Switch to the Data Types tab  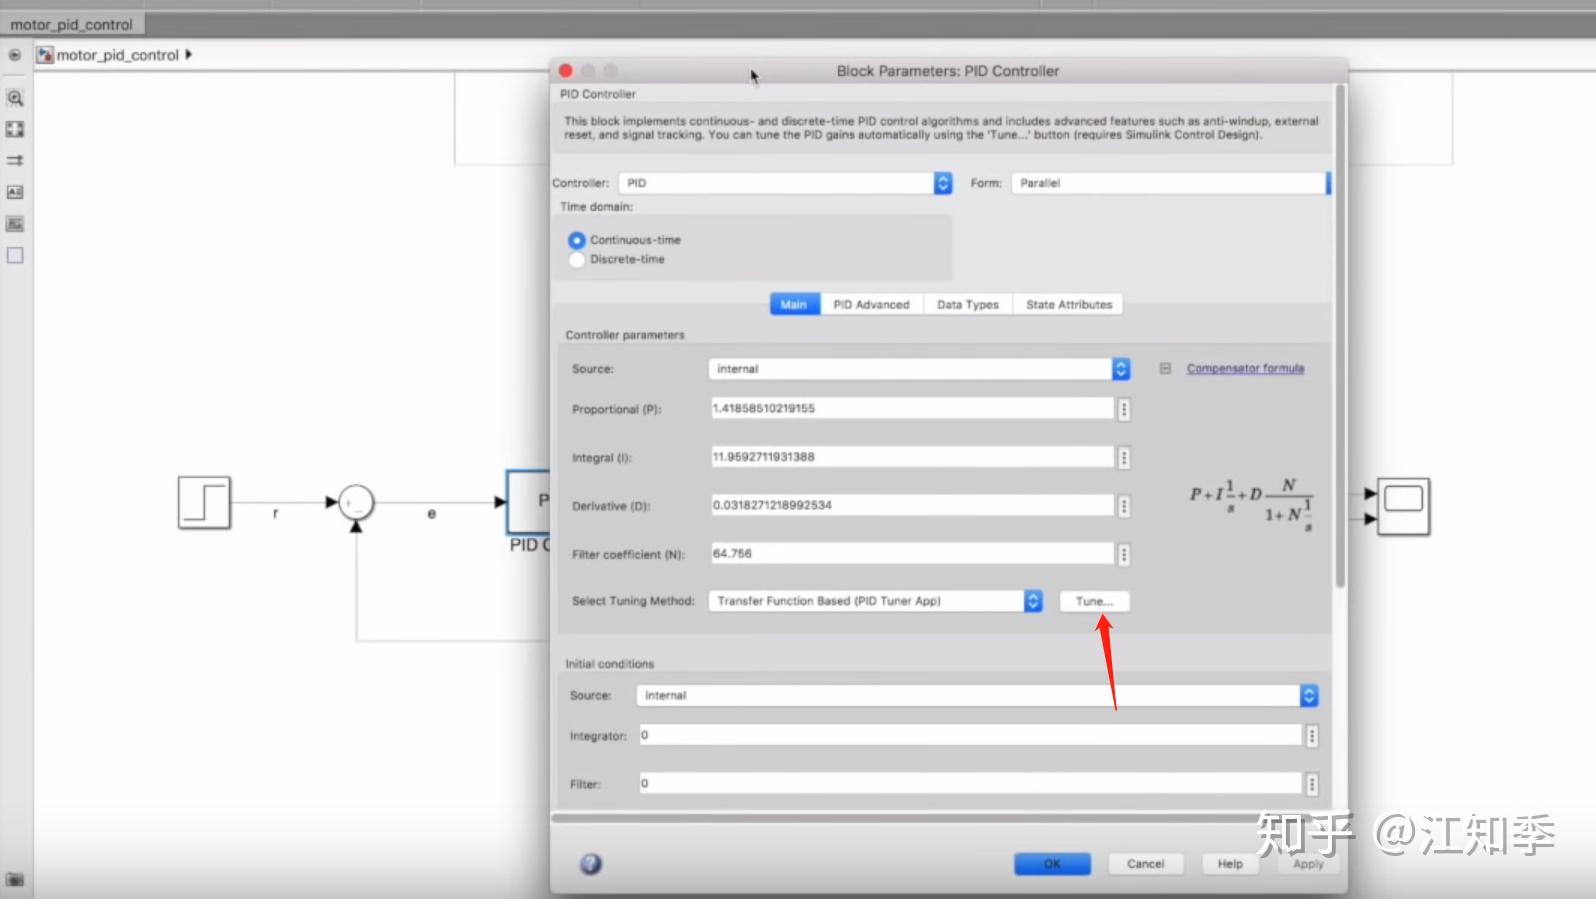pyautogui.click(x=968, y=304)
